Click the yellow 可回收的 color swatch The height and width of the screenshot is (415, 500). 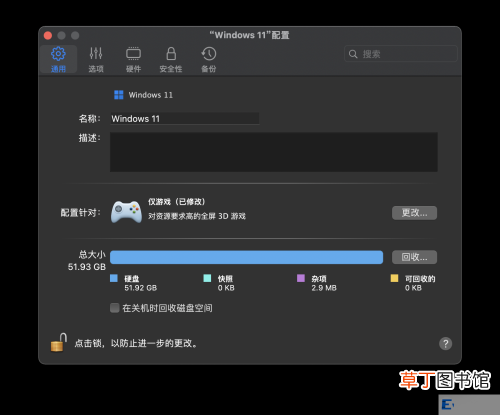394,278
